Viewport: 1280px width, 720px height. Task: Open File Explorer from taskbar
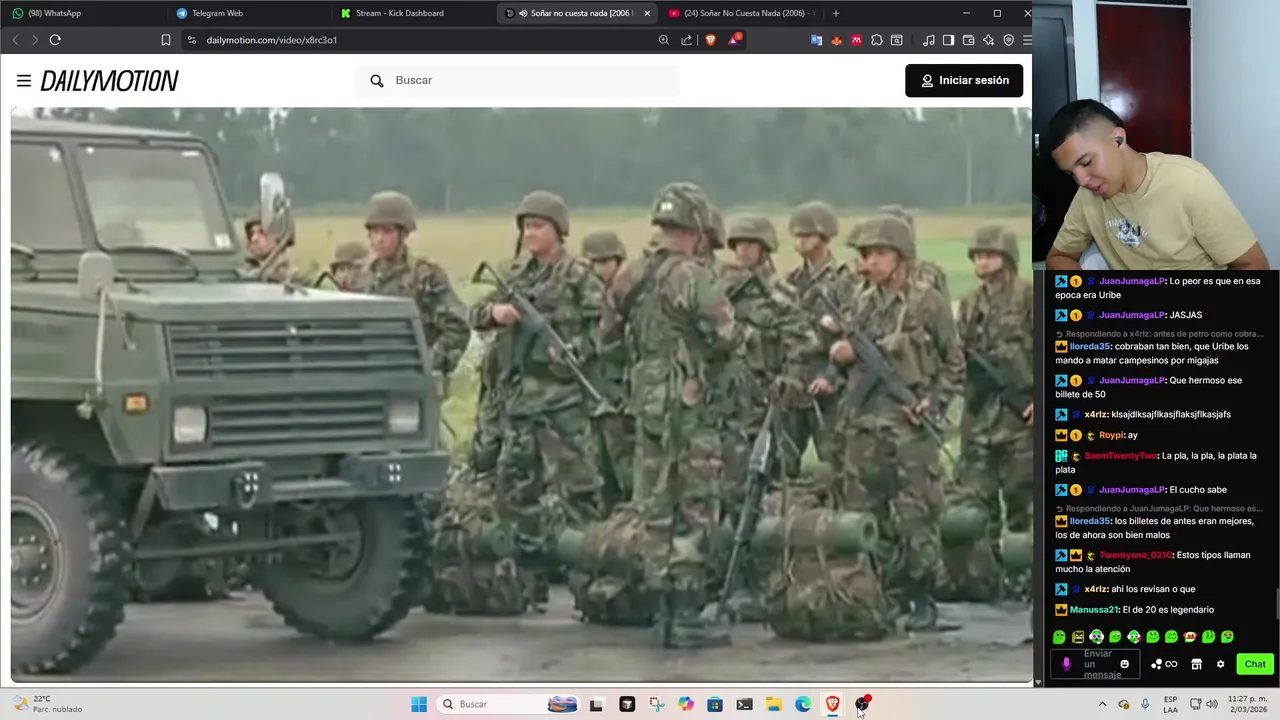coord(774,704)
